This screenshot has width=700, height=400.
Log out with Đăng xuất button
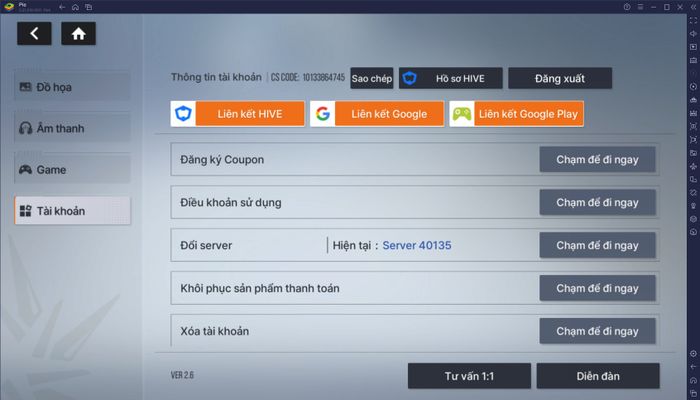pyautogui.click(x=560, y=79)
